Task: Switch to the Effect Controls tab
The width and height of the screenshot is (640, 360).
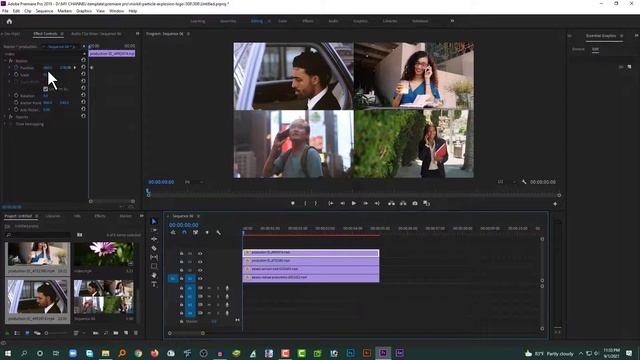Action: (x=45, y=34)
